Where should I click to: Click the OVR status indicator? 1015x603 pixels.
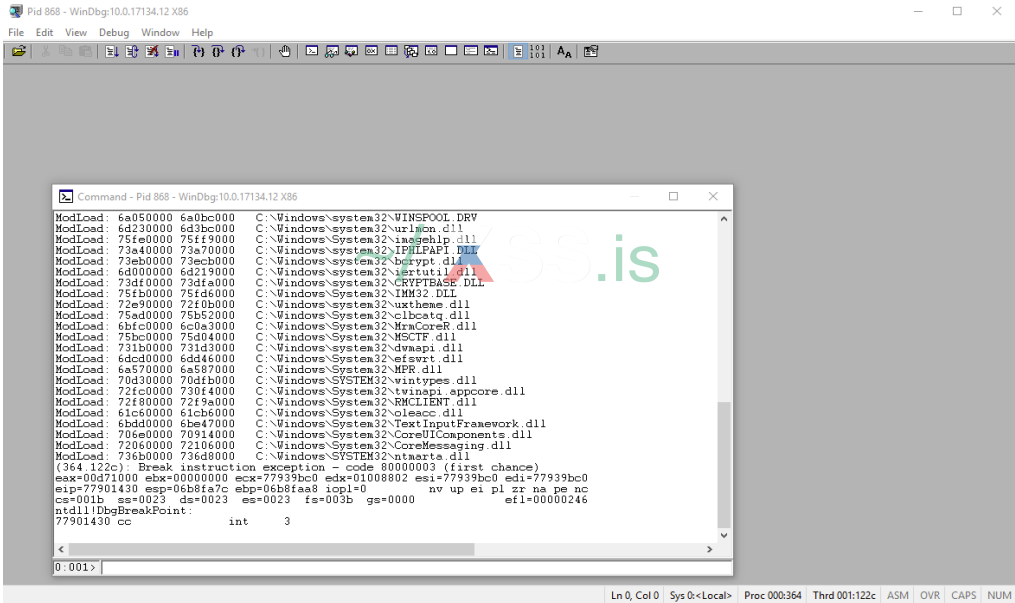click(x=930, y=595)
